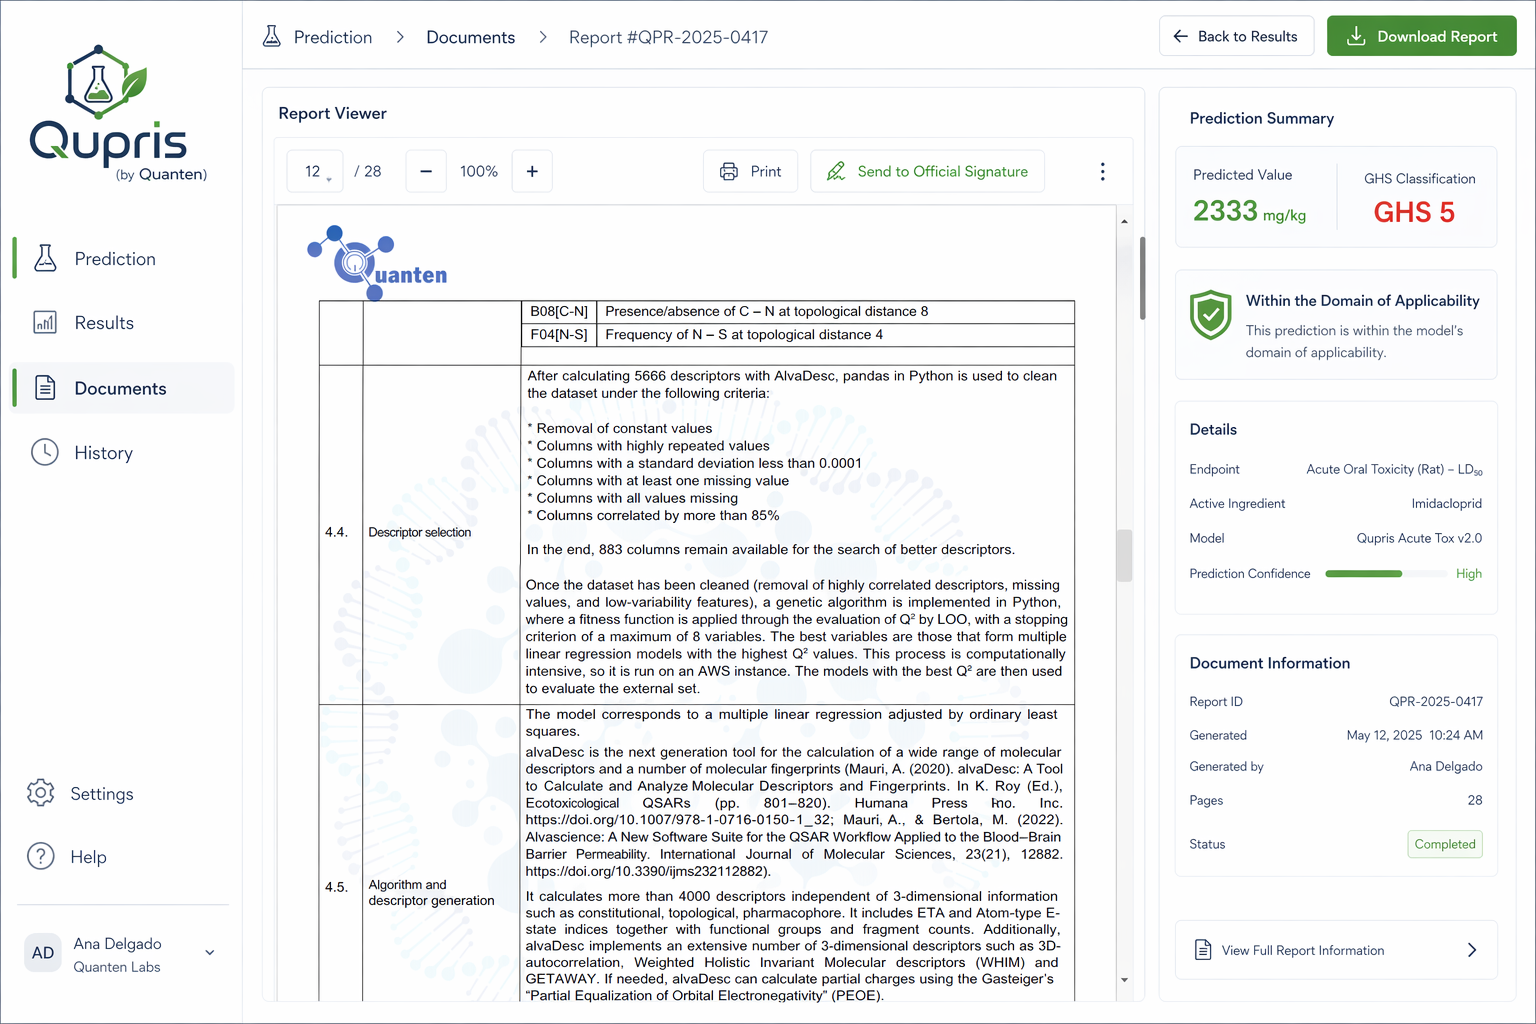Open Settings via the gear icon
Screen dimensions: 1536x1024
41,793
